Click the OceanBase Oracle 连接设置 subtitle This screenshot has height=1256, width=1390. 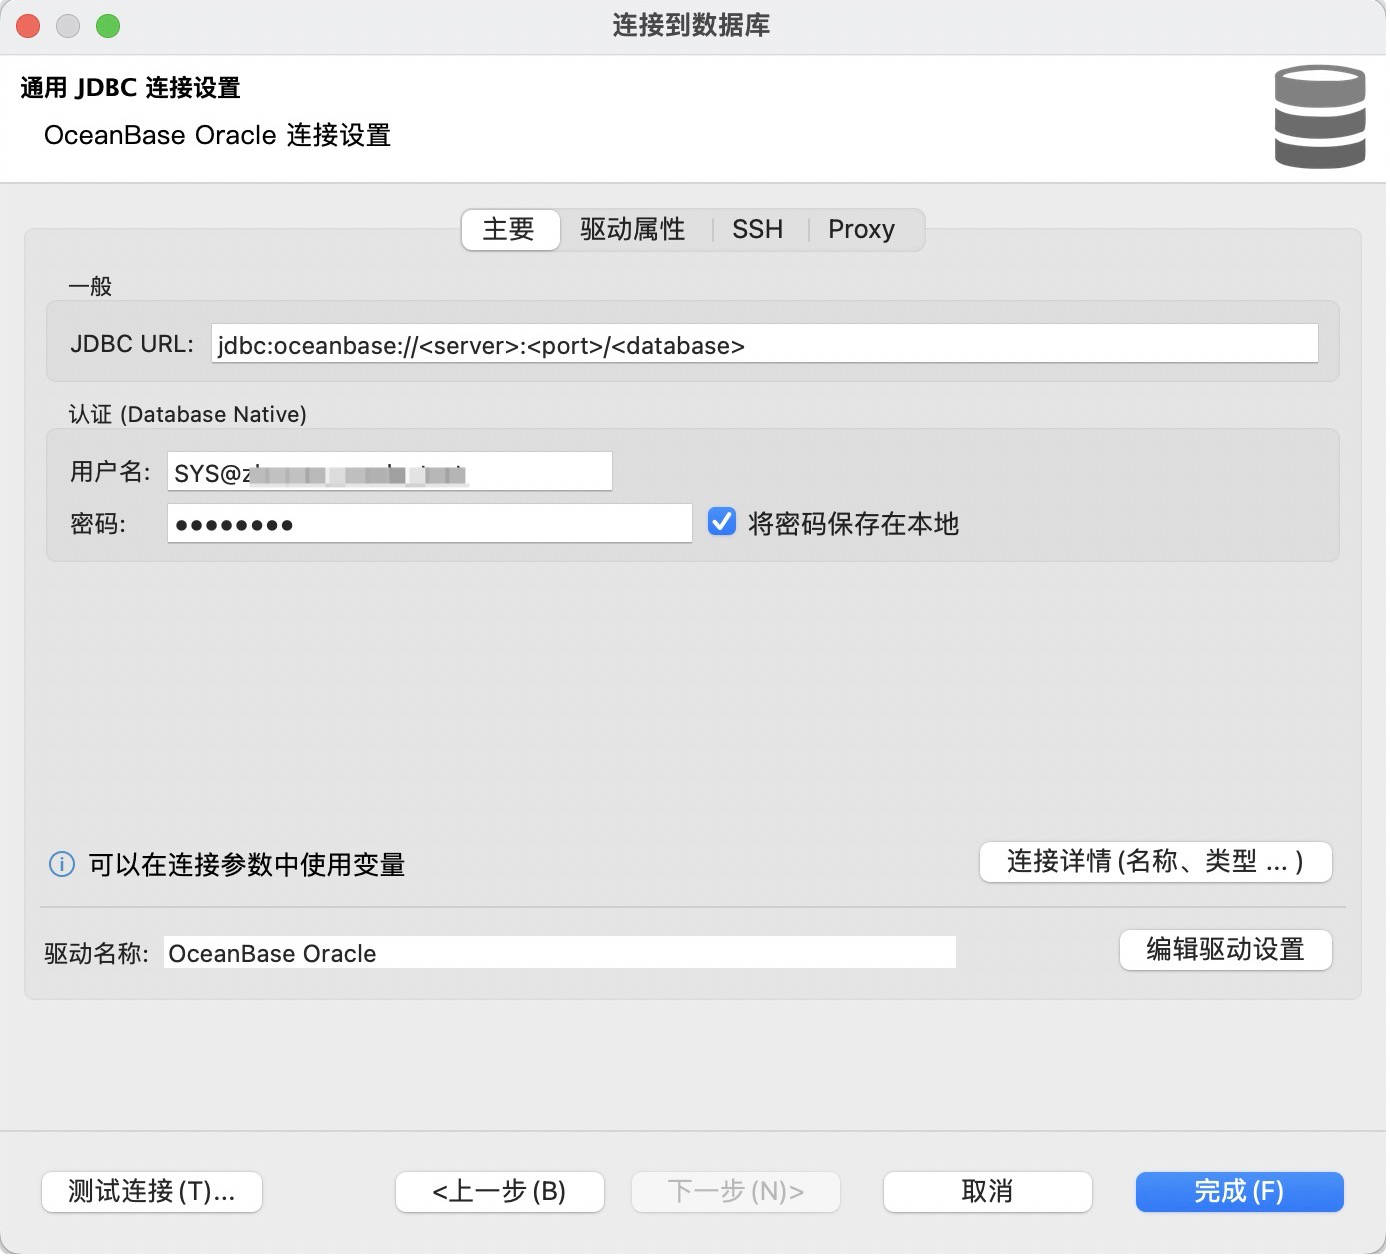217,135
